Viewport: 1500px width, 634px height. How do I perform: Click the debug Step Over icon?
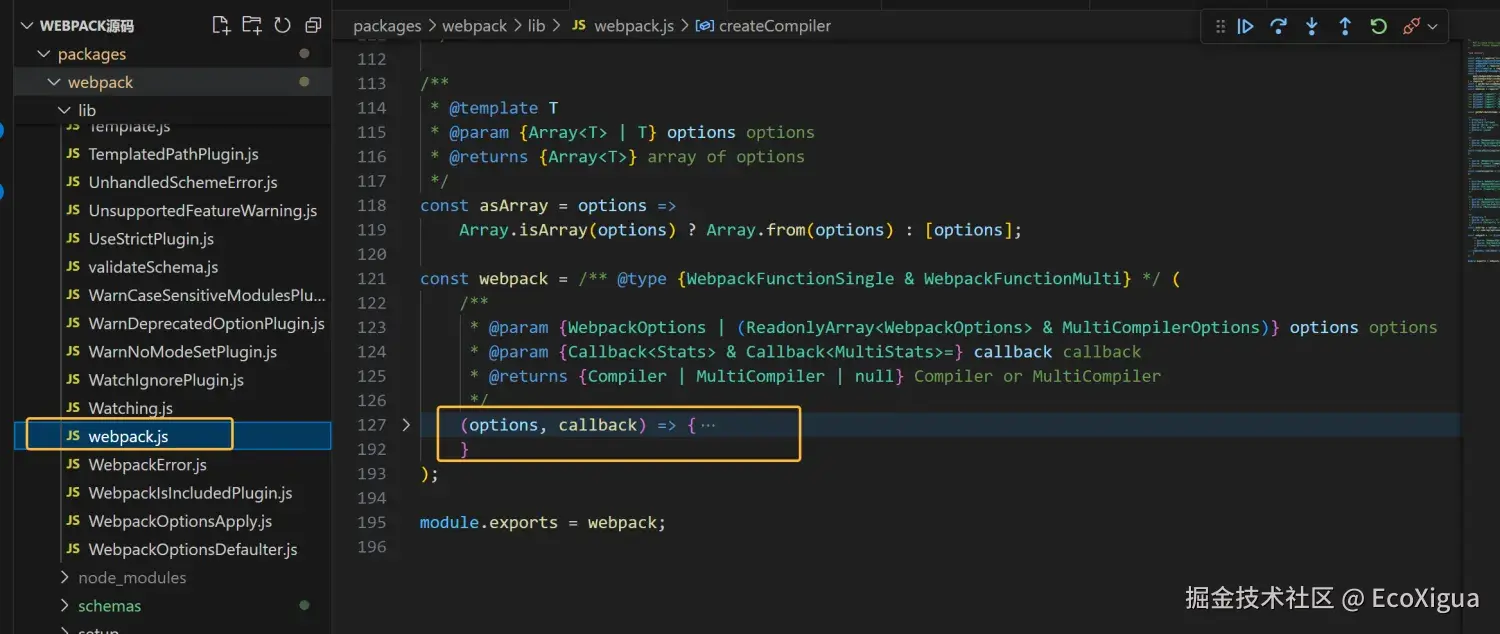pos(1278,27)
